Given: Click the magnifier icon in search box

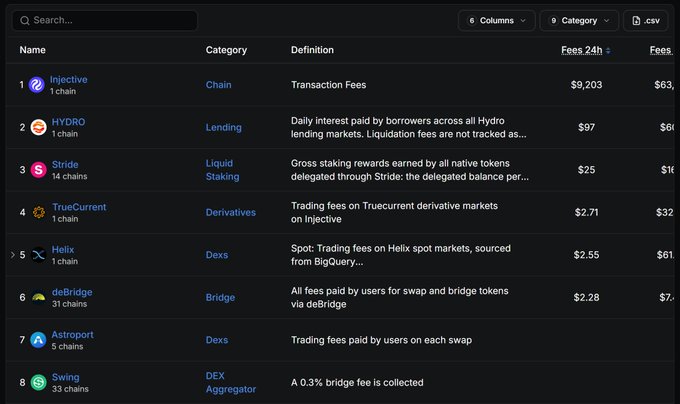Looking at the screenshot, I should tap(25, 20).
